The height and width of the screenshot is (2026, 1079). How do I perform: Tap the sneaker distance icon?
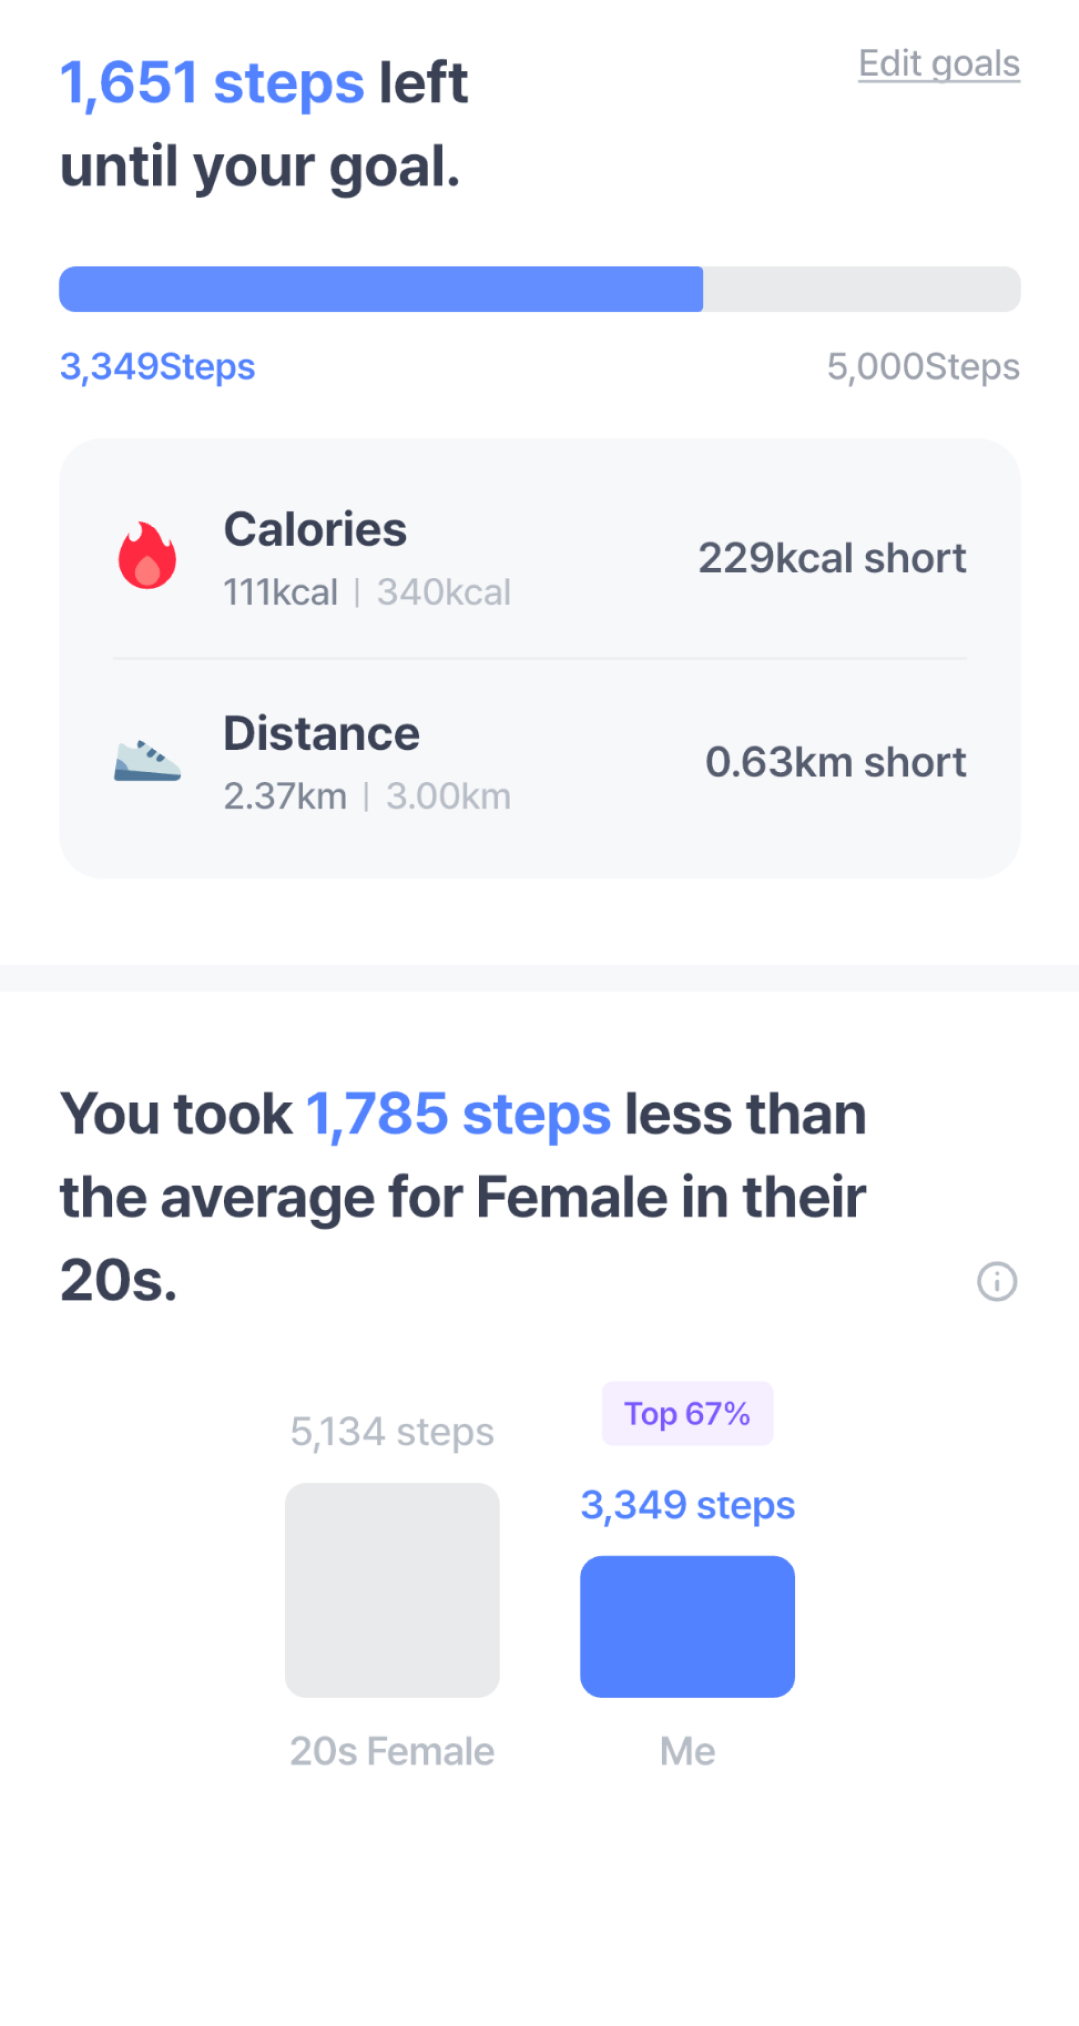[x=147, y=761]
